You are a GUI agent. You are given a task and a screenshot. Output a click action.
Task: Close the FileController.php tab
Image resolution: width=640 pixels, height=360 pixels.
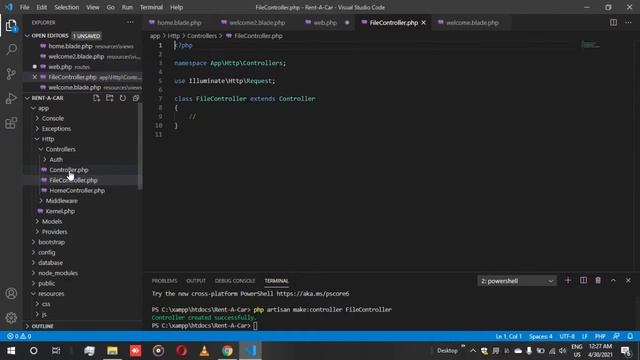[423, 22]
